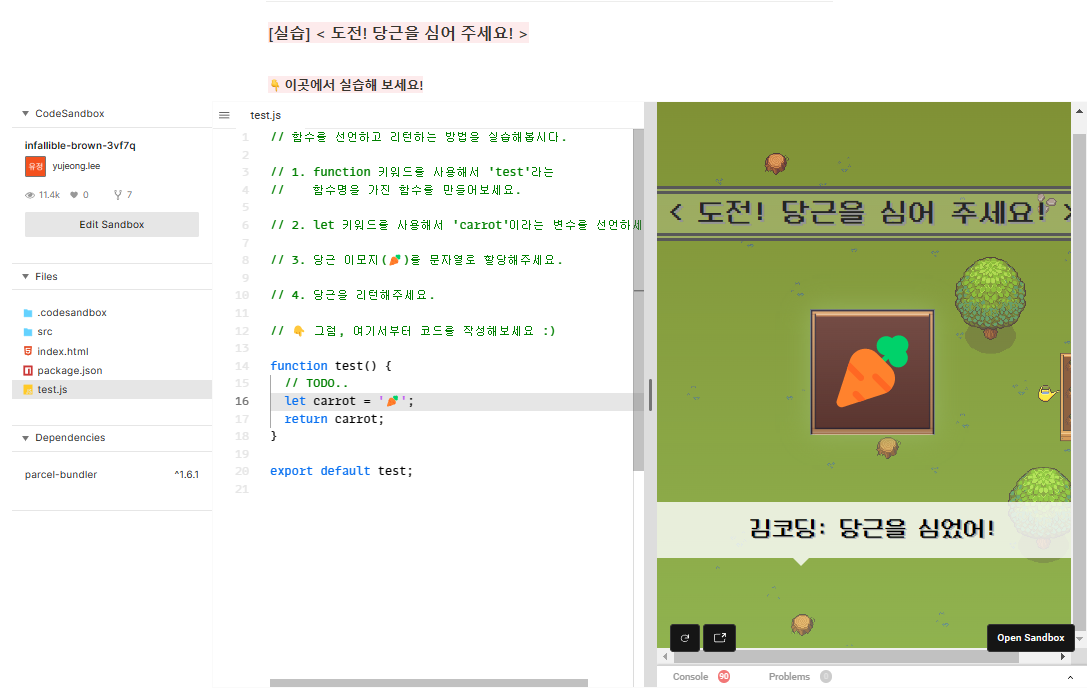This screenshot has height=688, width=1089.
Task: Toggle sidebar with hamburger menu icon
Action: (x=224, y=115)
